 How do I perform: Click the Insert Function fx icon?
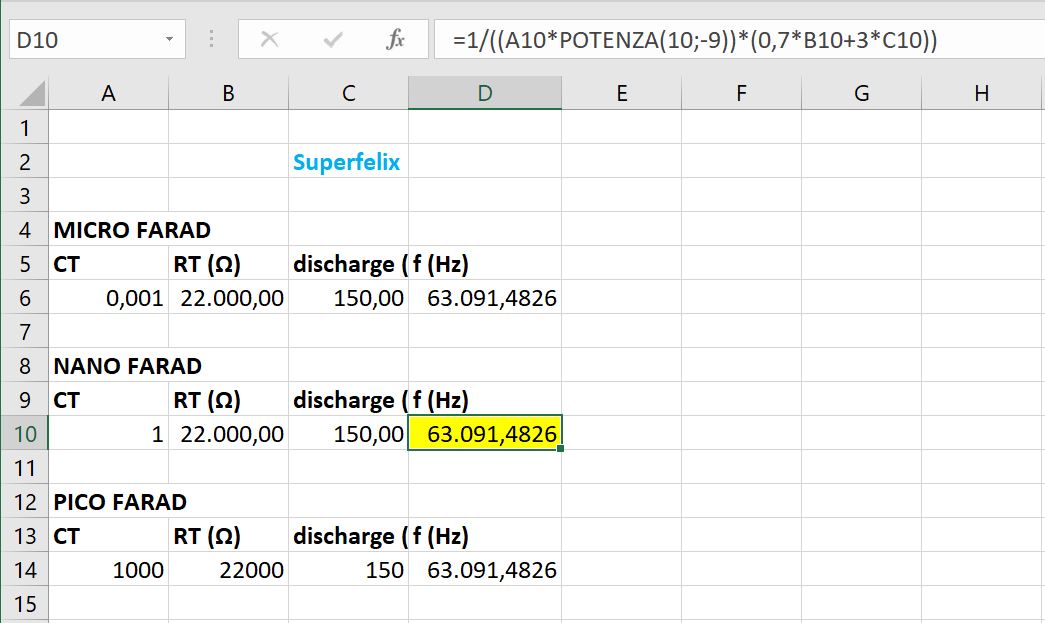click(395, 40)
